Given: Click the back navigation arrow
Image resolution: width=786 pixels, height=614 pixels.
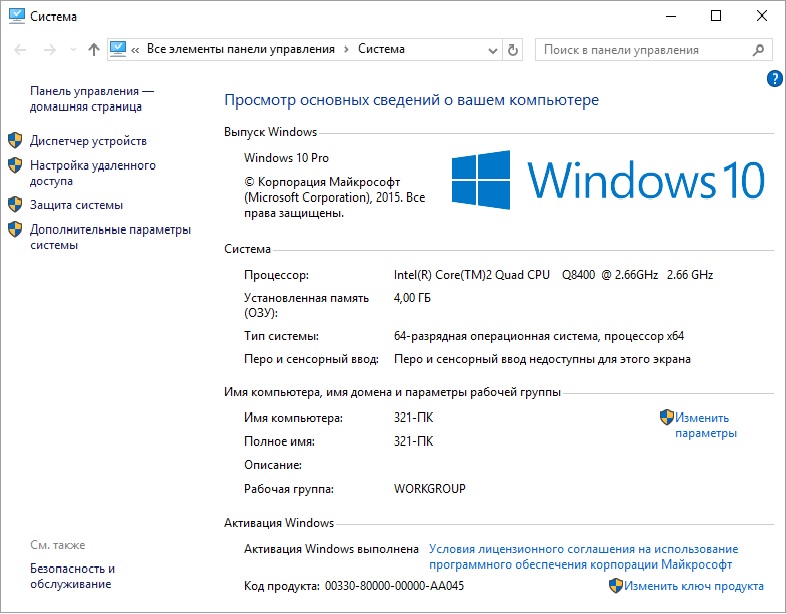Looking at the screenshot, I should coord(20,50).
